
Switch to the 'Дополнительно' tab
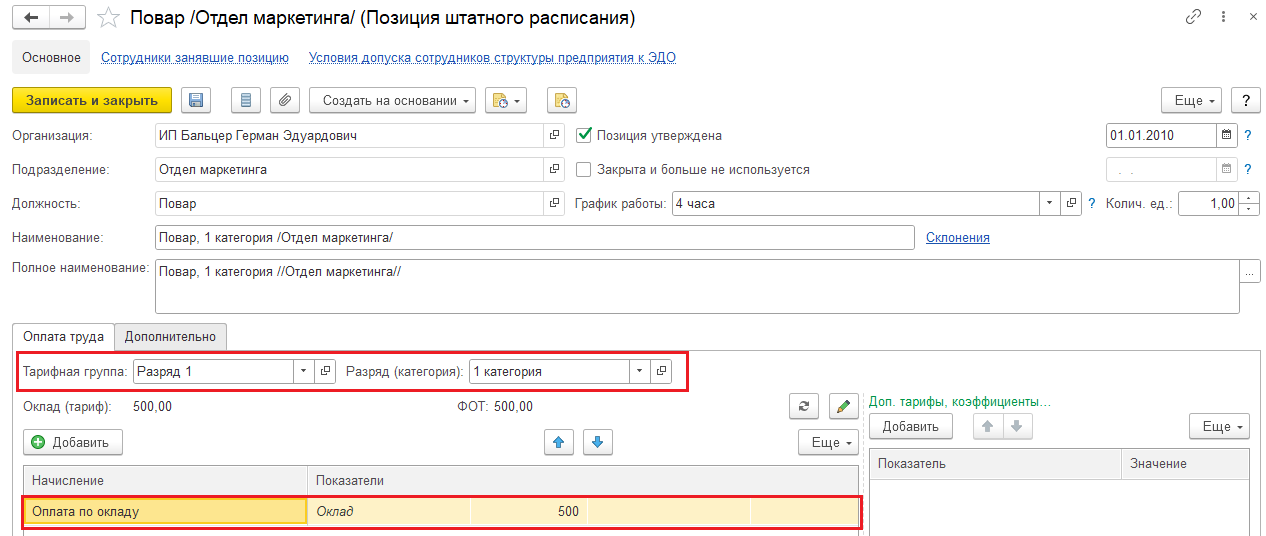(171, 336)
